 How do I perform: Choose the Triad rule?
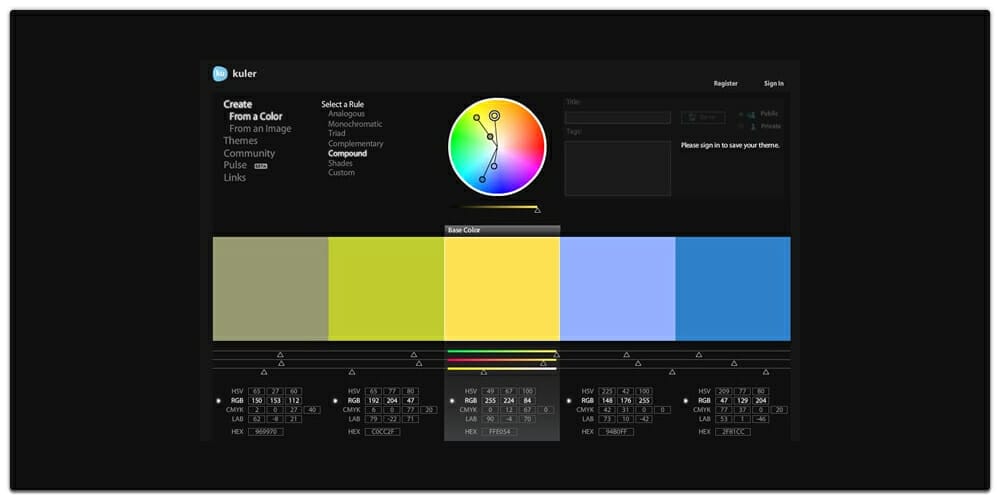tap(337, 133)
